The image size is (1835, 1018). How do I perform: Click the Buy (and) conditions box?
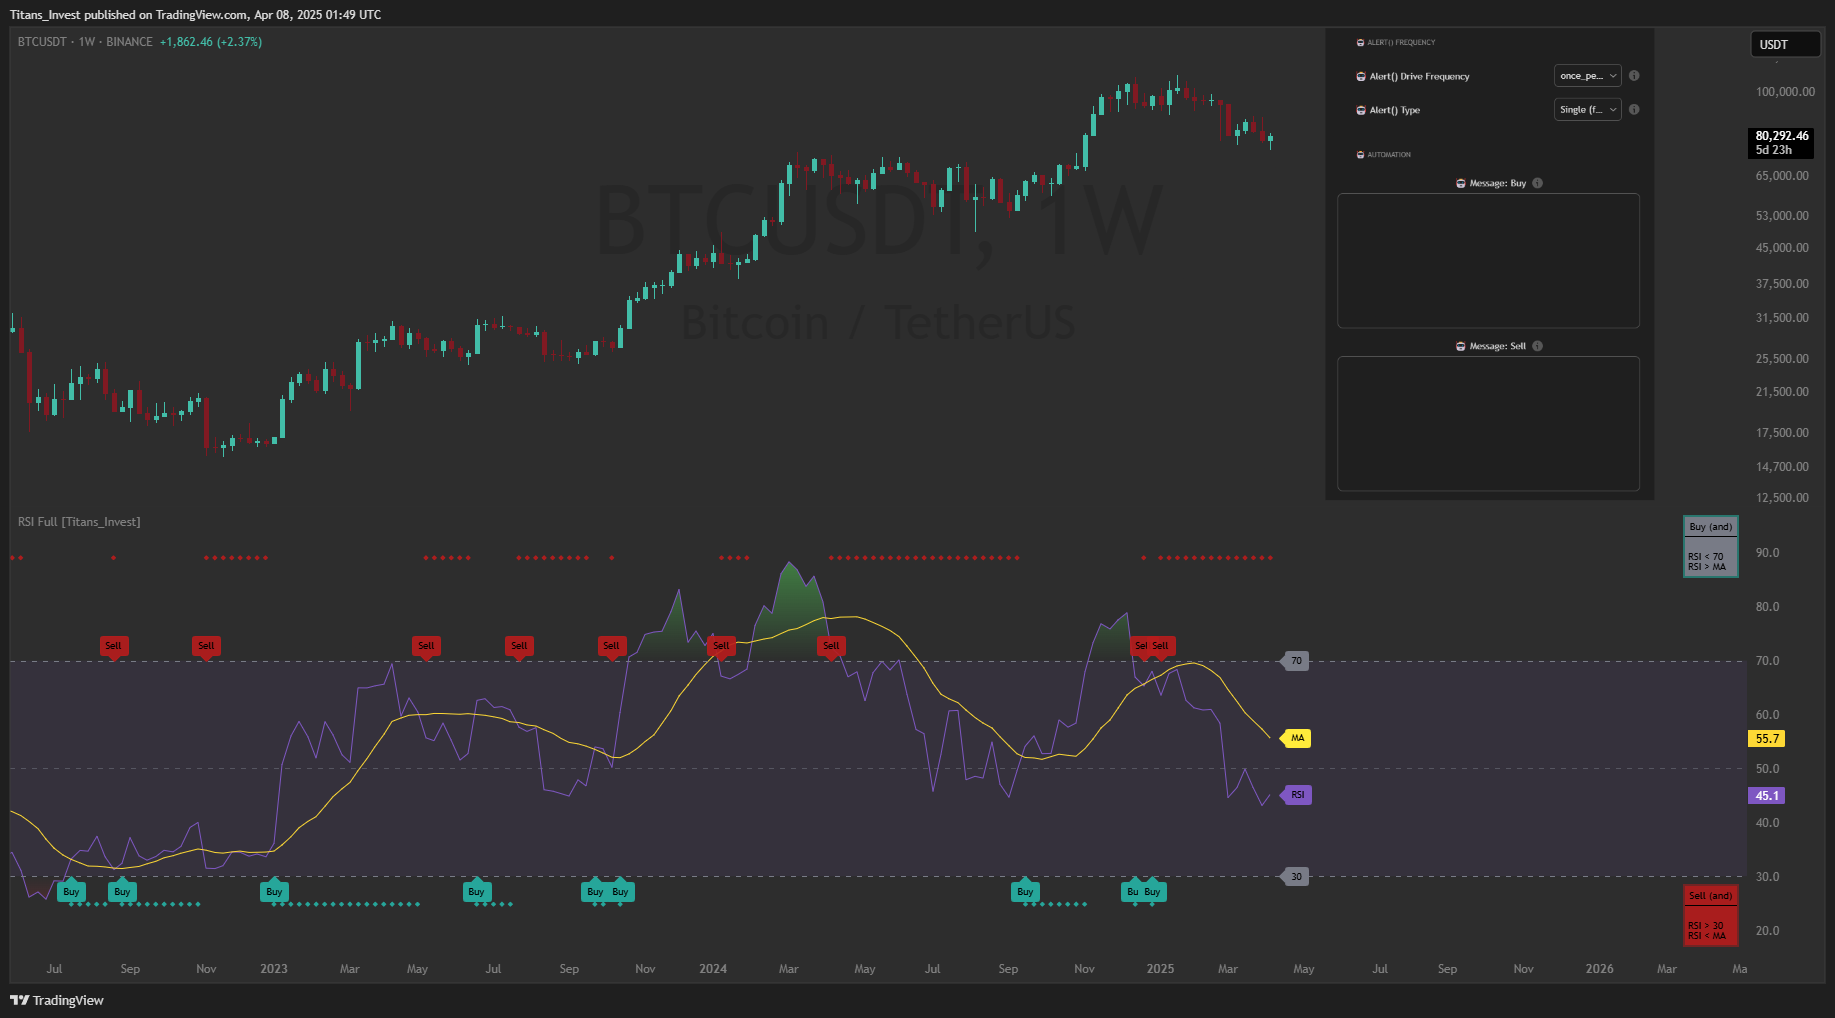point(1711,547)
